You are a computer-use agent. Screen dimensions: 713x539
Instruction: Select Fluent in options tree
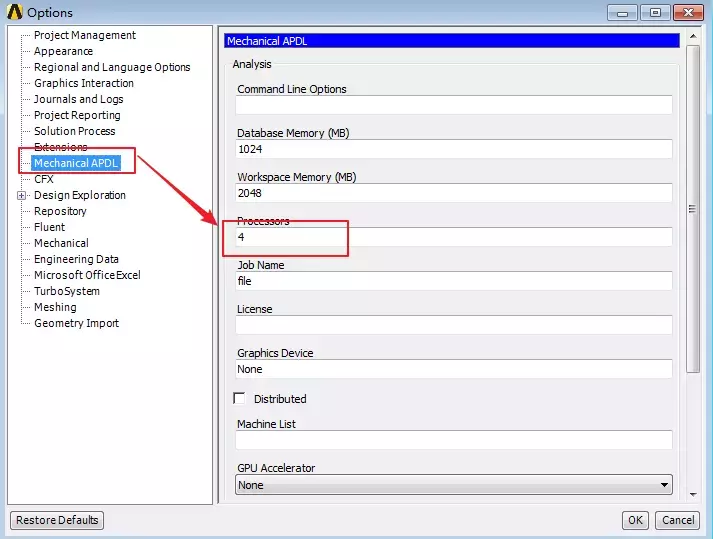[49, 227]
